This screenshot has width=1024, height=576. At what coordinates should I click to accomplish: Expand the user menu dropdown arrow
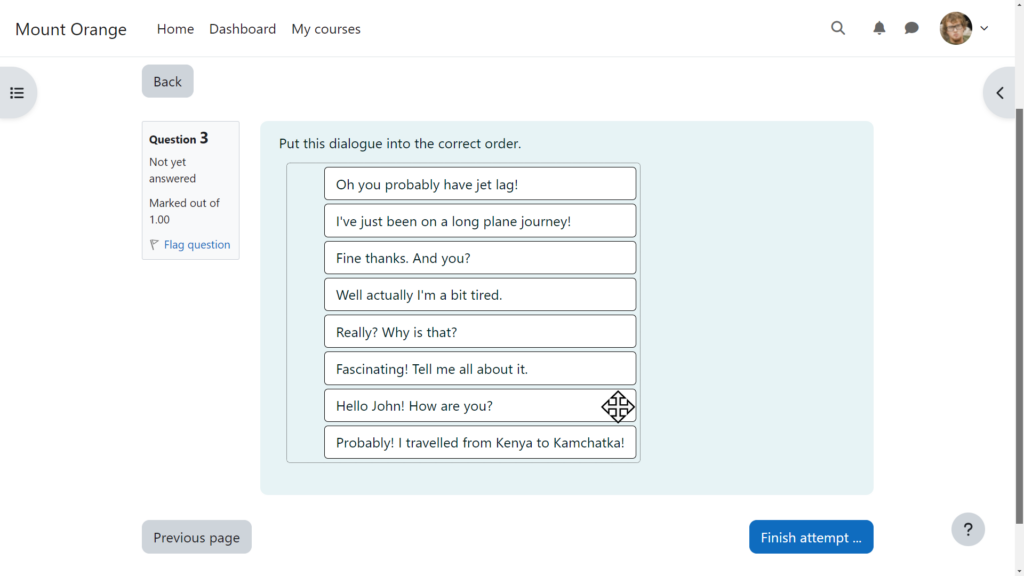point(984,28)
